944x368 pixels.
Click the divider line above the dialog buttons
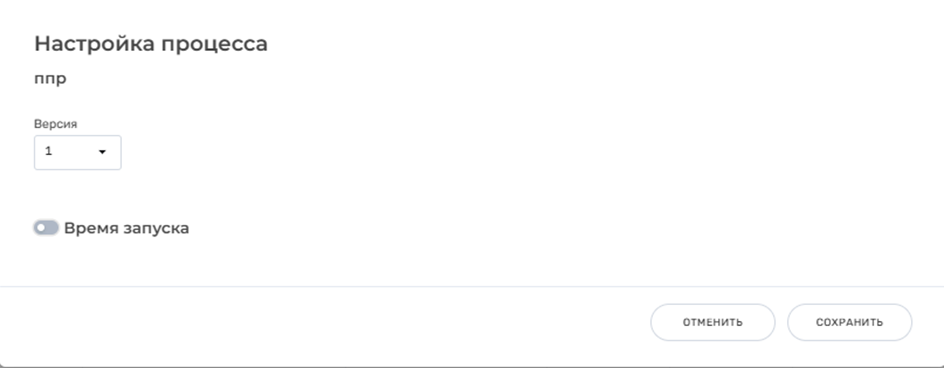[x=472, y=287]
